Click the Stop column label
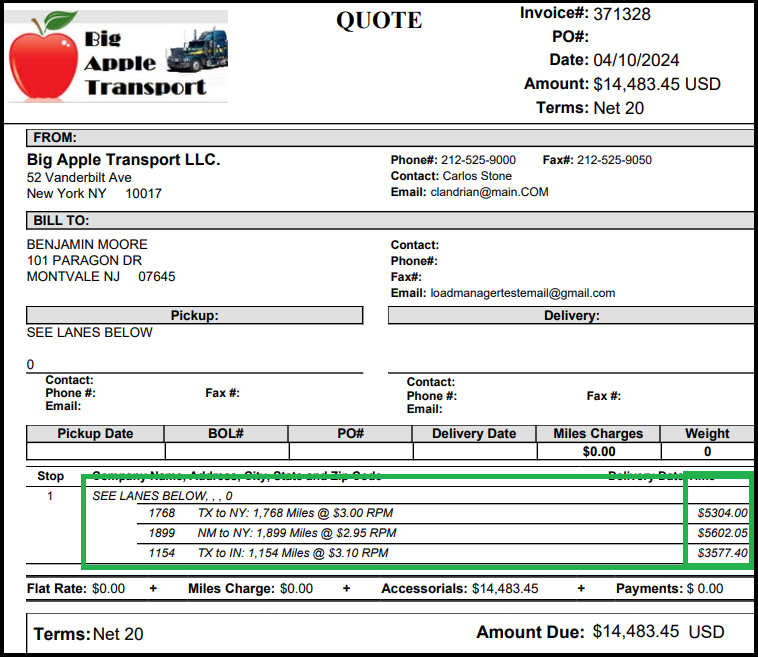 click(50, 476)
